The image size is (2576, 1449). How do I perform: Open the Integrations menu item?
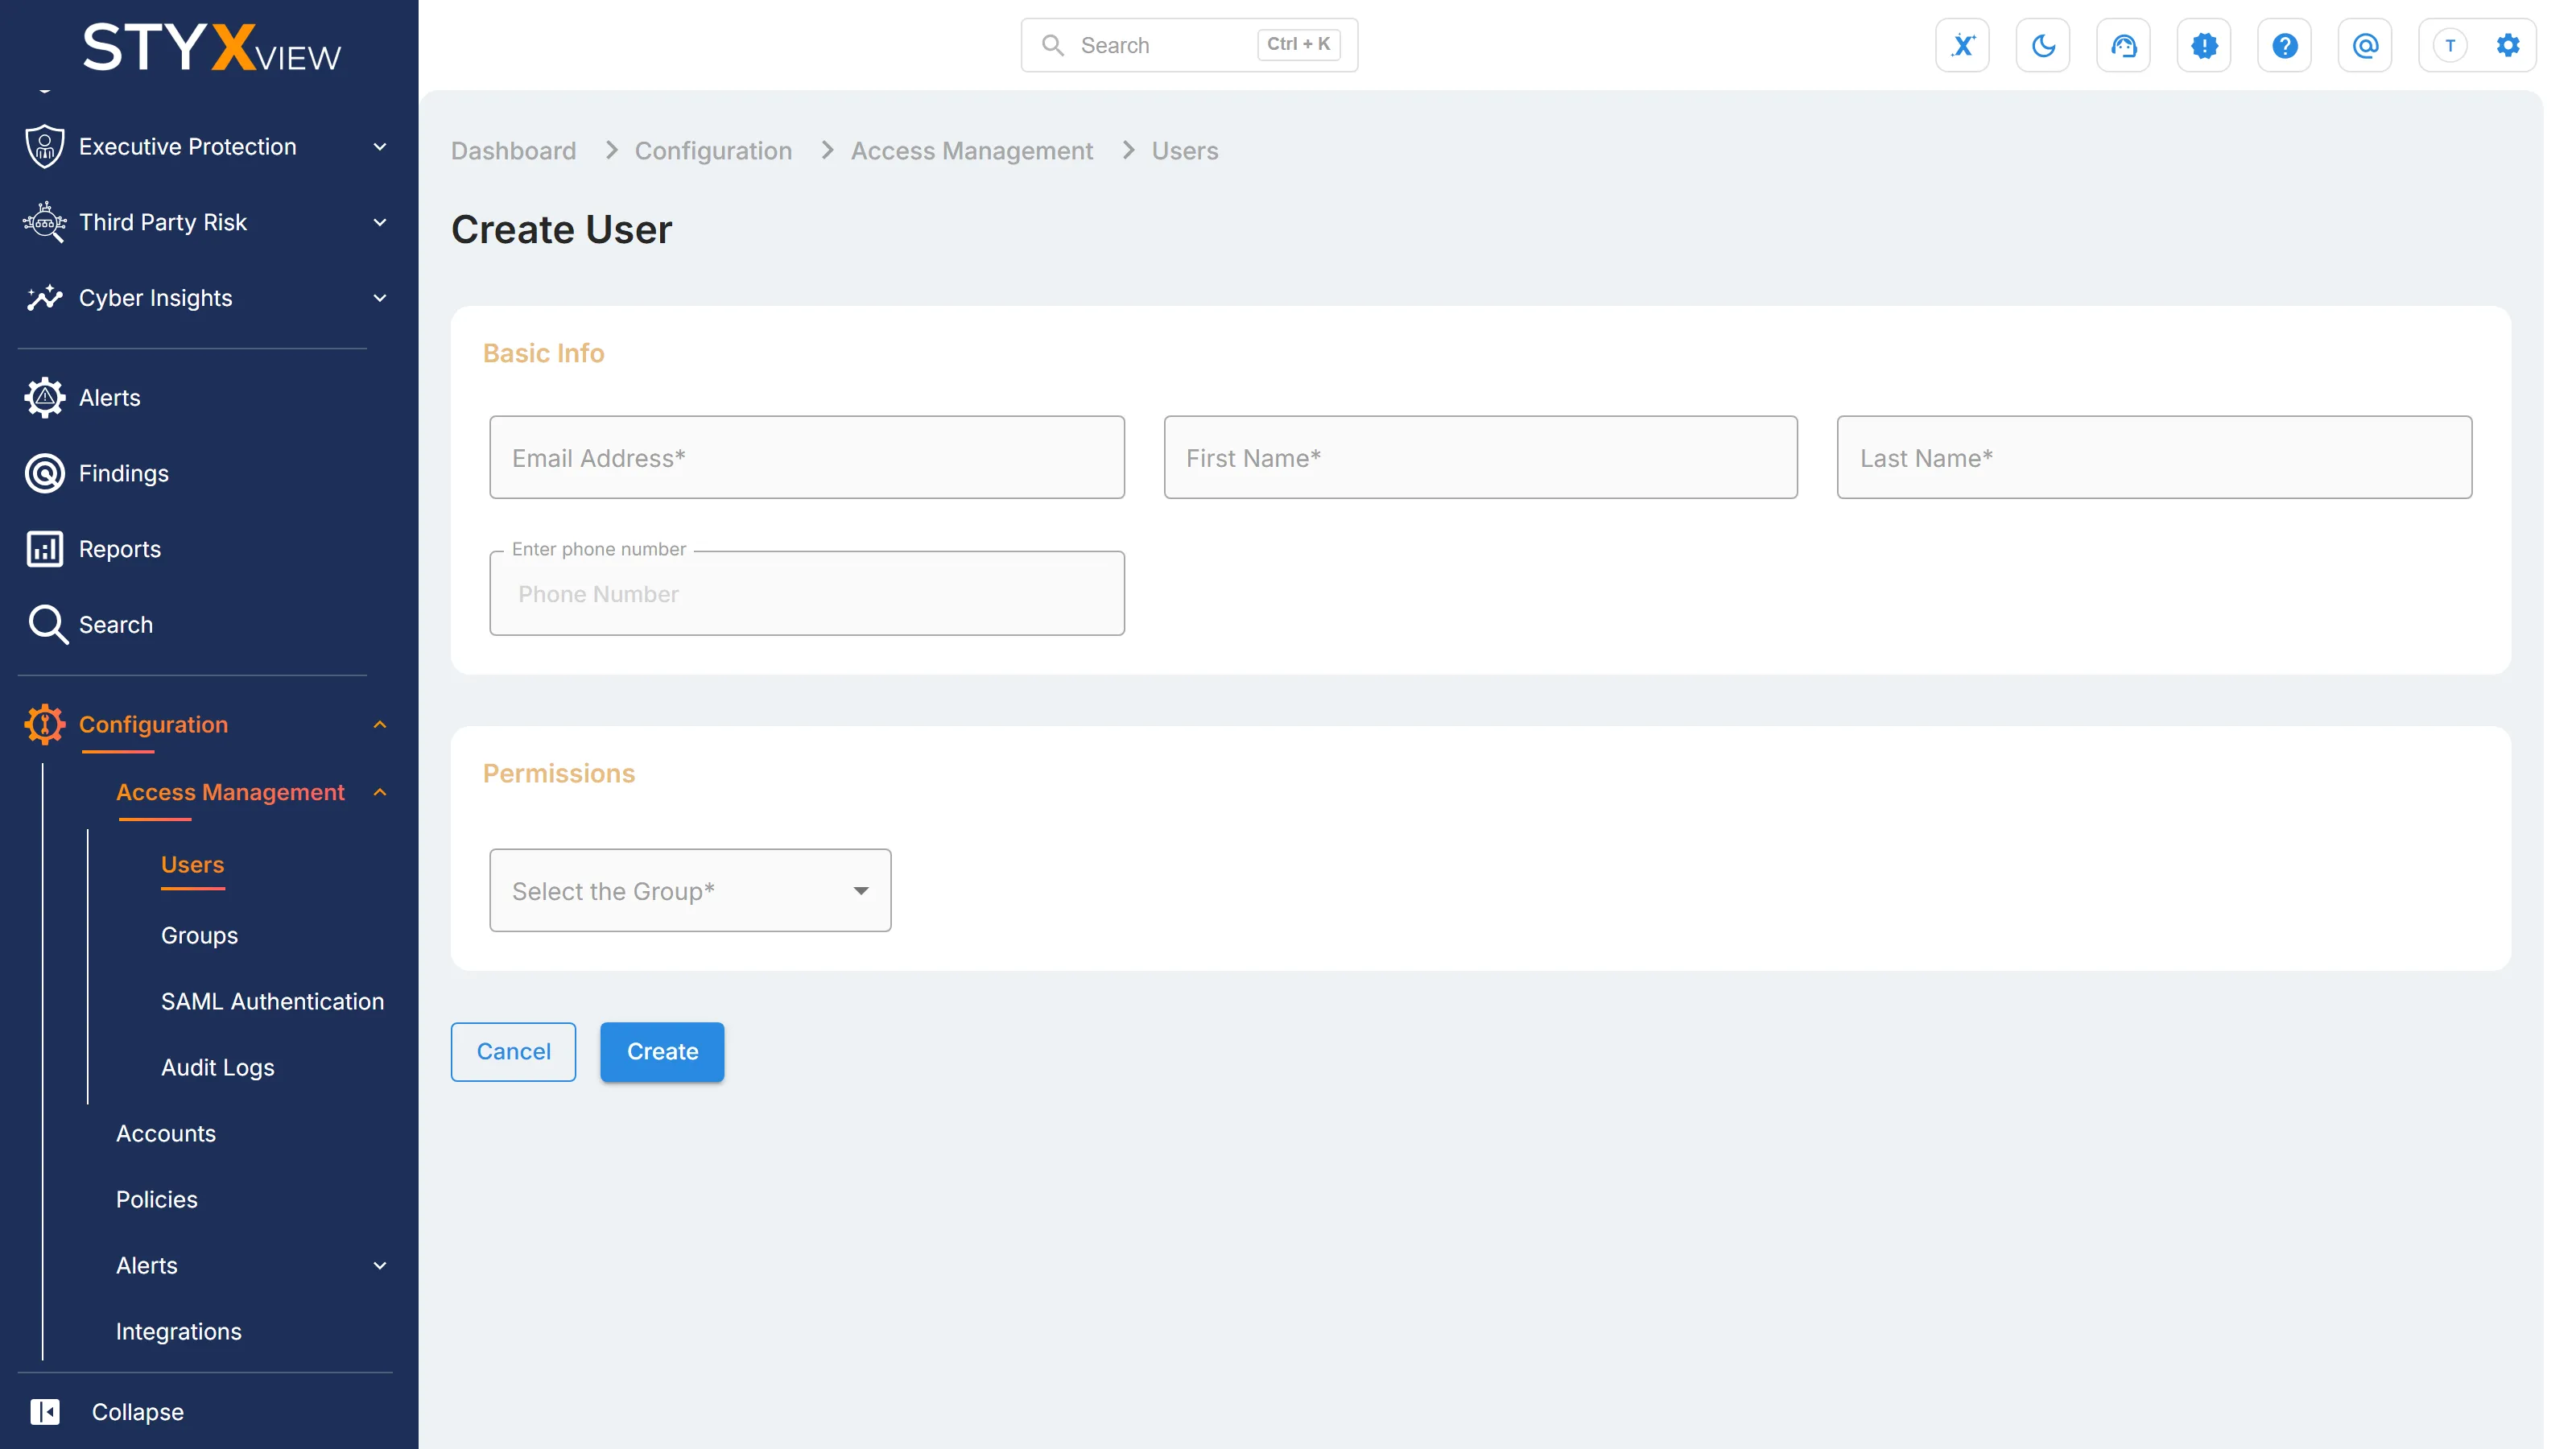pos(179,1331)
